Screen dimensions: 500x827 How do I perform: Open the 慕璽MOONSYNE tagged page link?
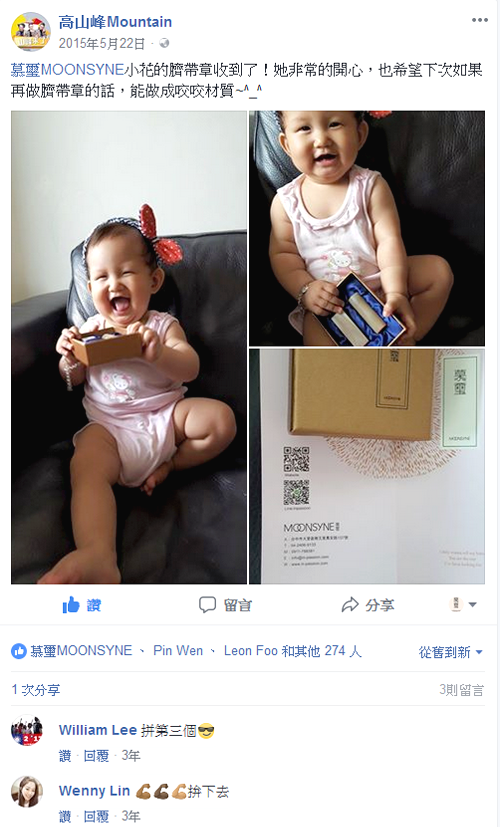click(67, 70)
